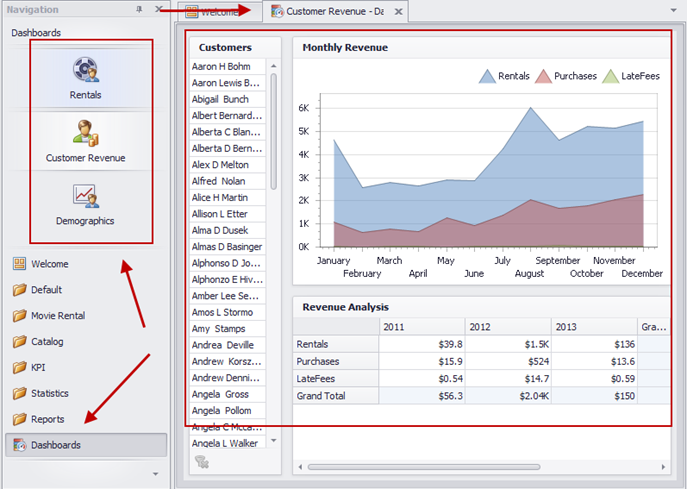Click the clear filter icon below Customers list

click(201, 461)
